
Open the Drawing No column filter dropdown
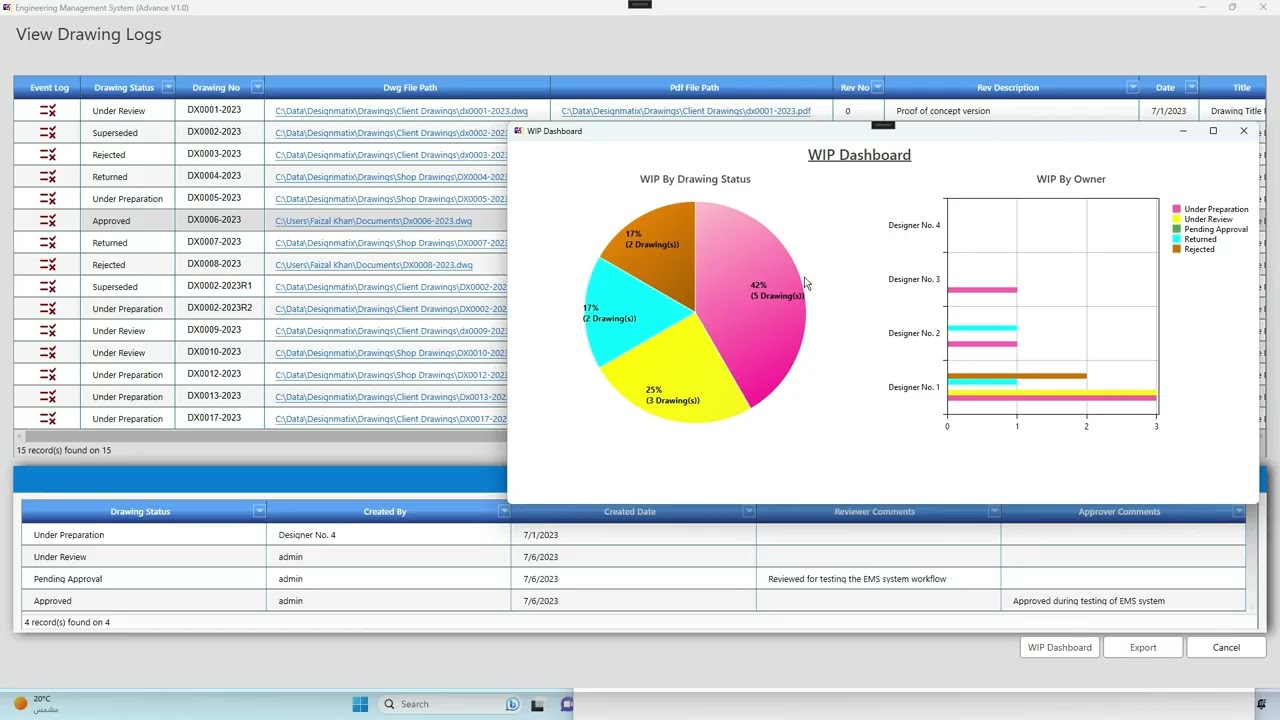(x=257, y=87)
